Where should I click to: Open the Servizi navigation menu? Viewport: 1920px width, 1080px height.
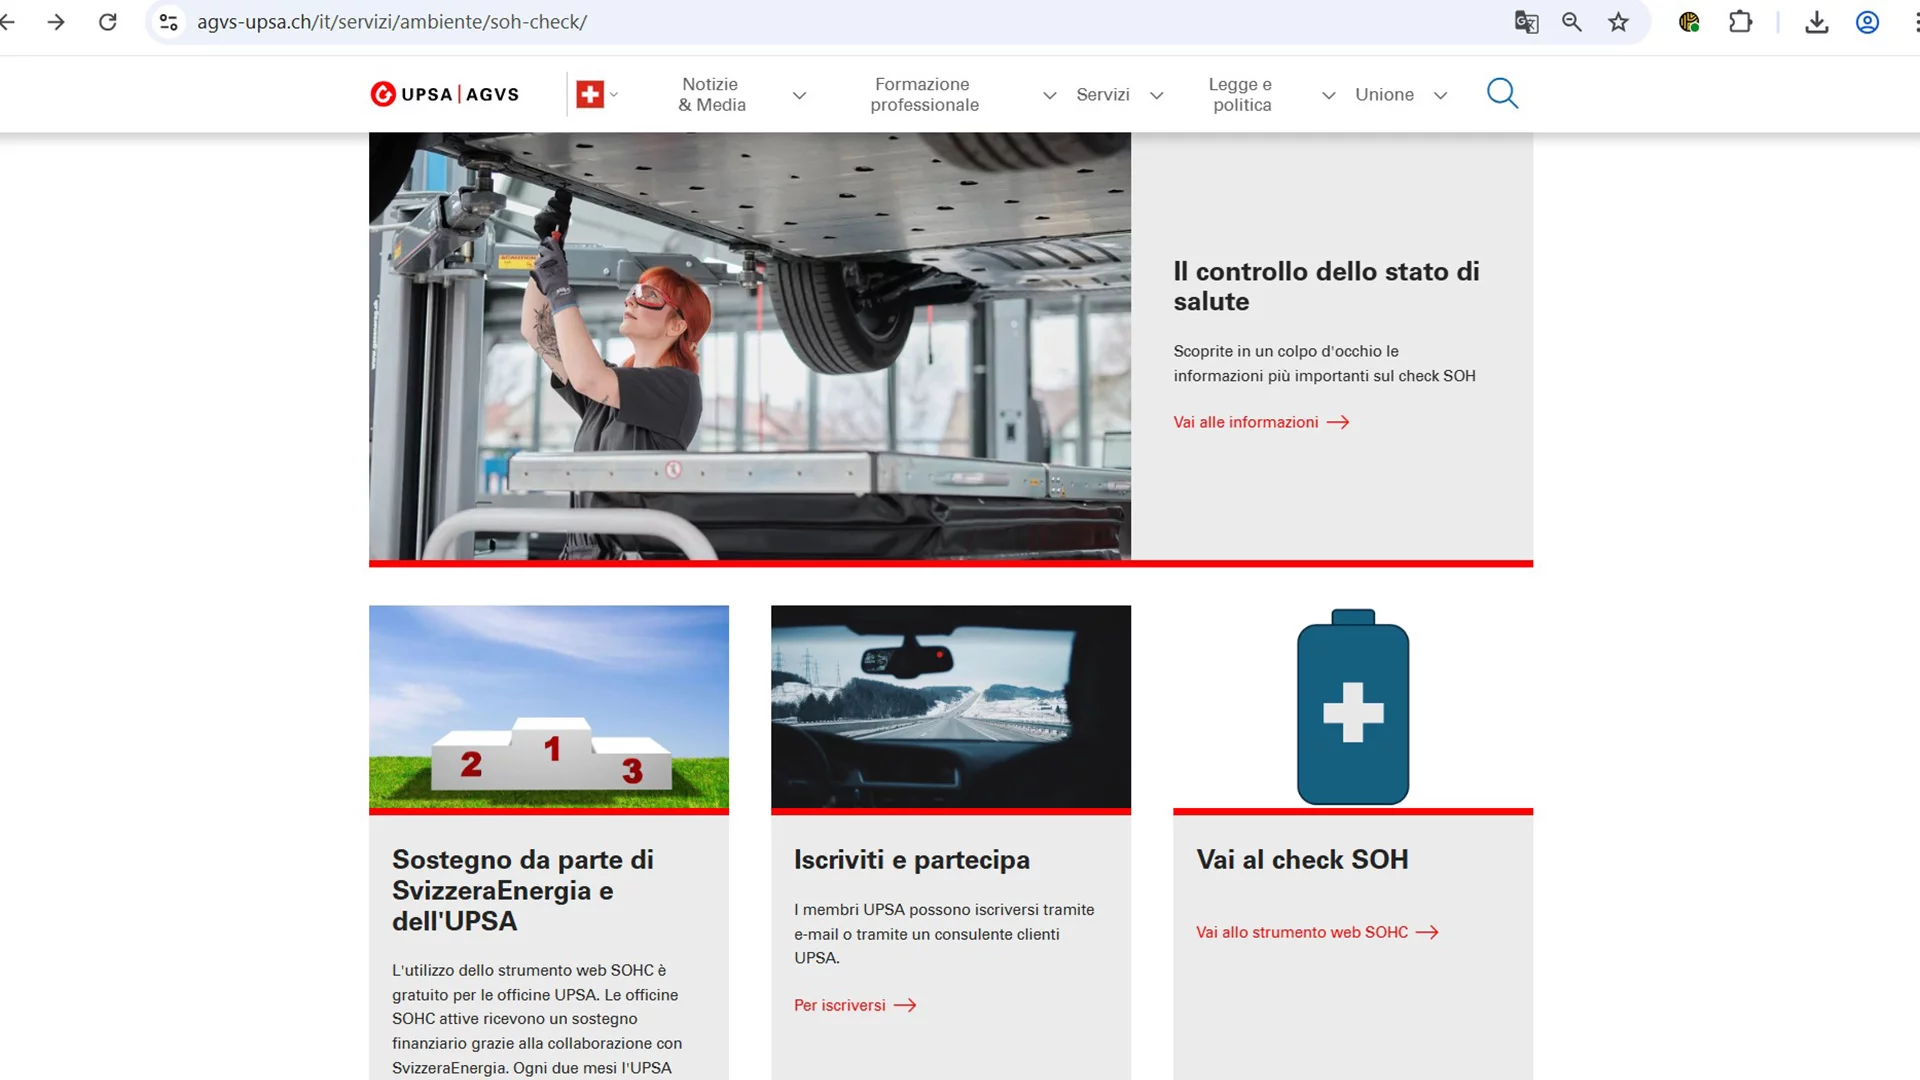1103,95
